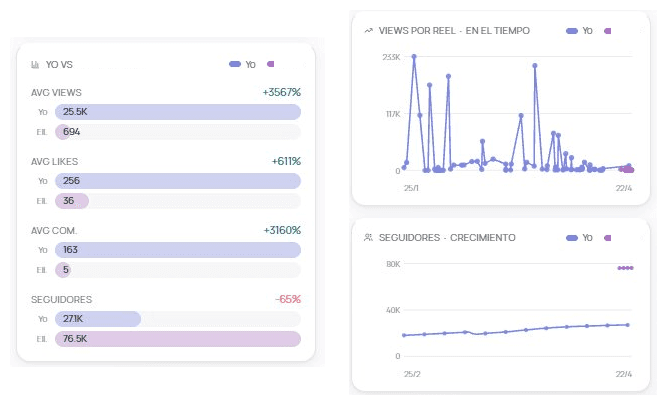Toggle the Yo legend in Views por Reel chart
The height and width of the screenshot is (405, 667).
click(579, 31)
